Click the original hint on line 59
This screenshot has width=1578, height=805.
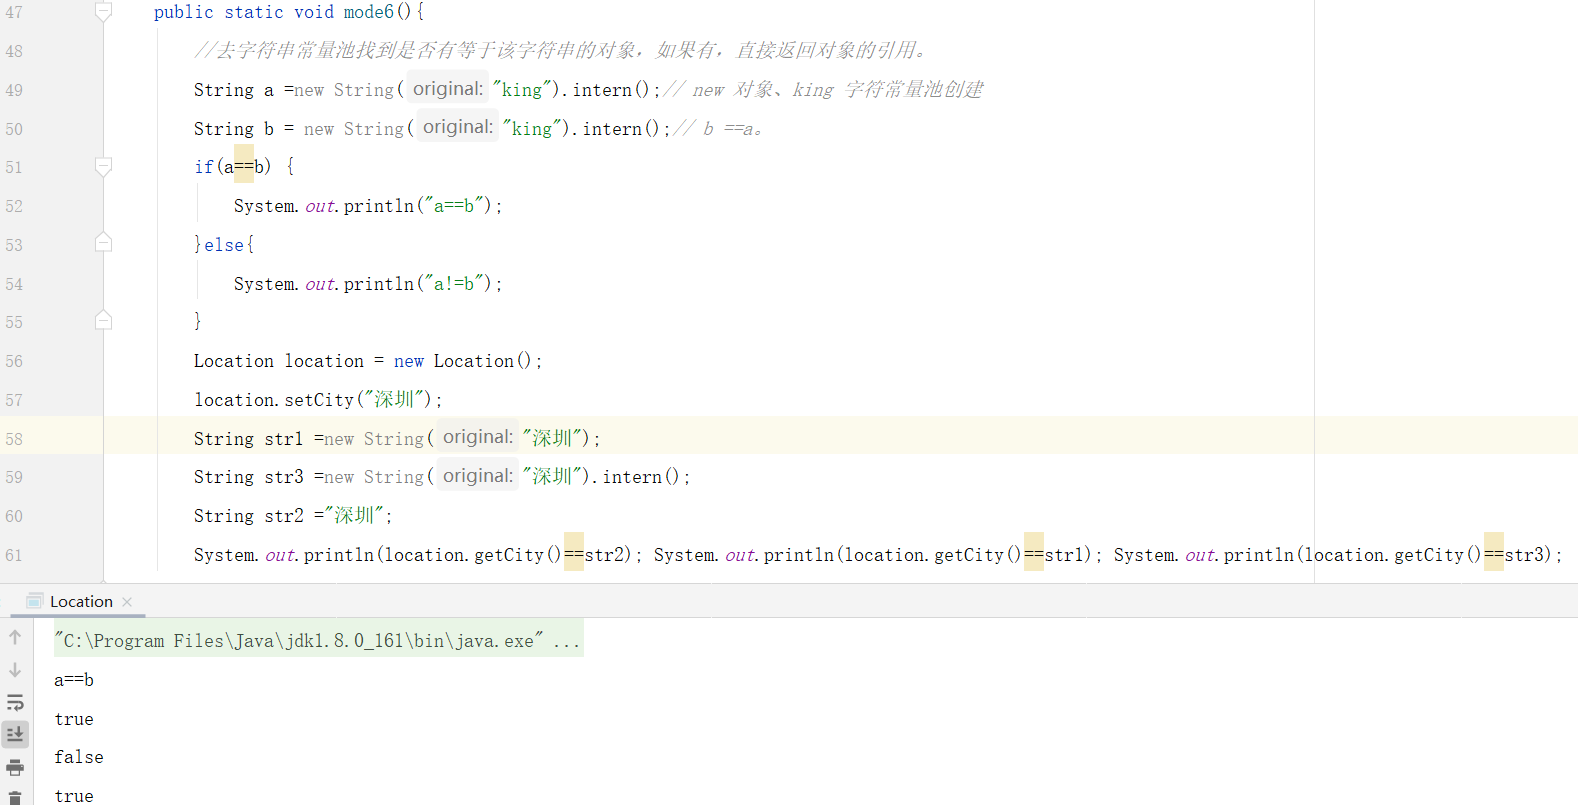(x=477, y=476)
